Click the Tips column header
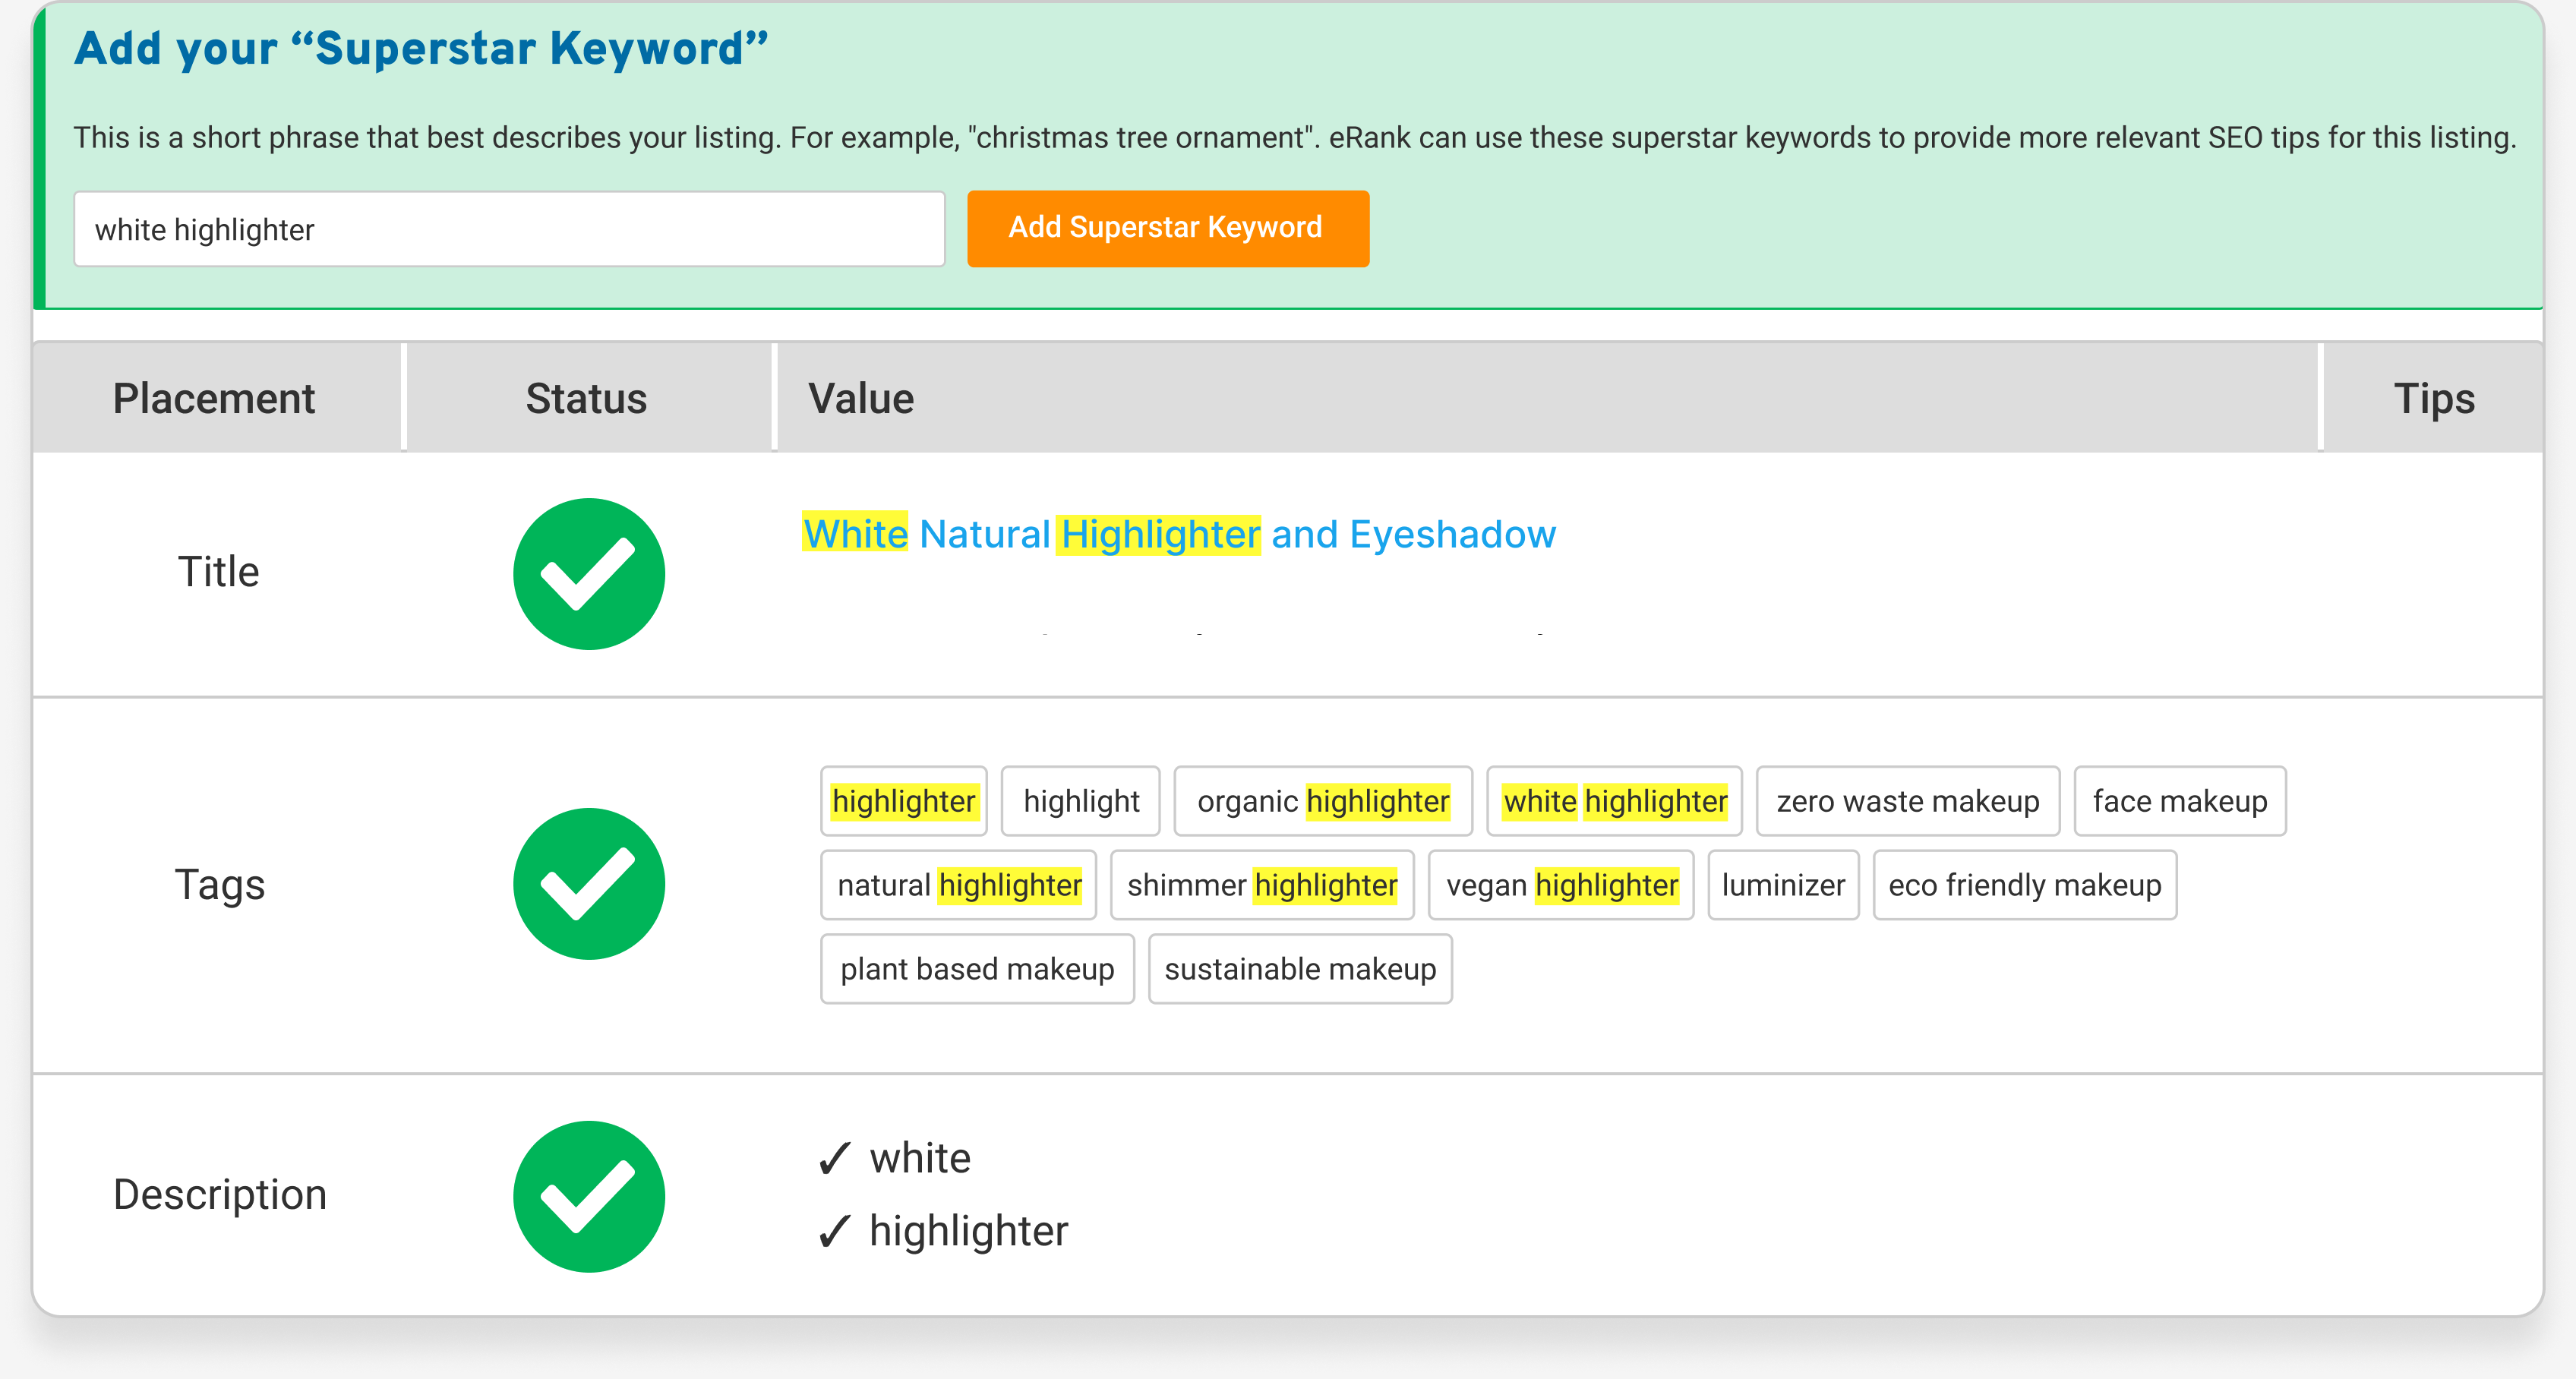This screenshot has height=1379, width=2576. click(x=2433, y=398)
